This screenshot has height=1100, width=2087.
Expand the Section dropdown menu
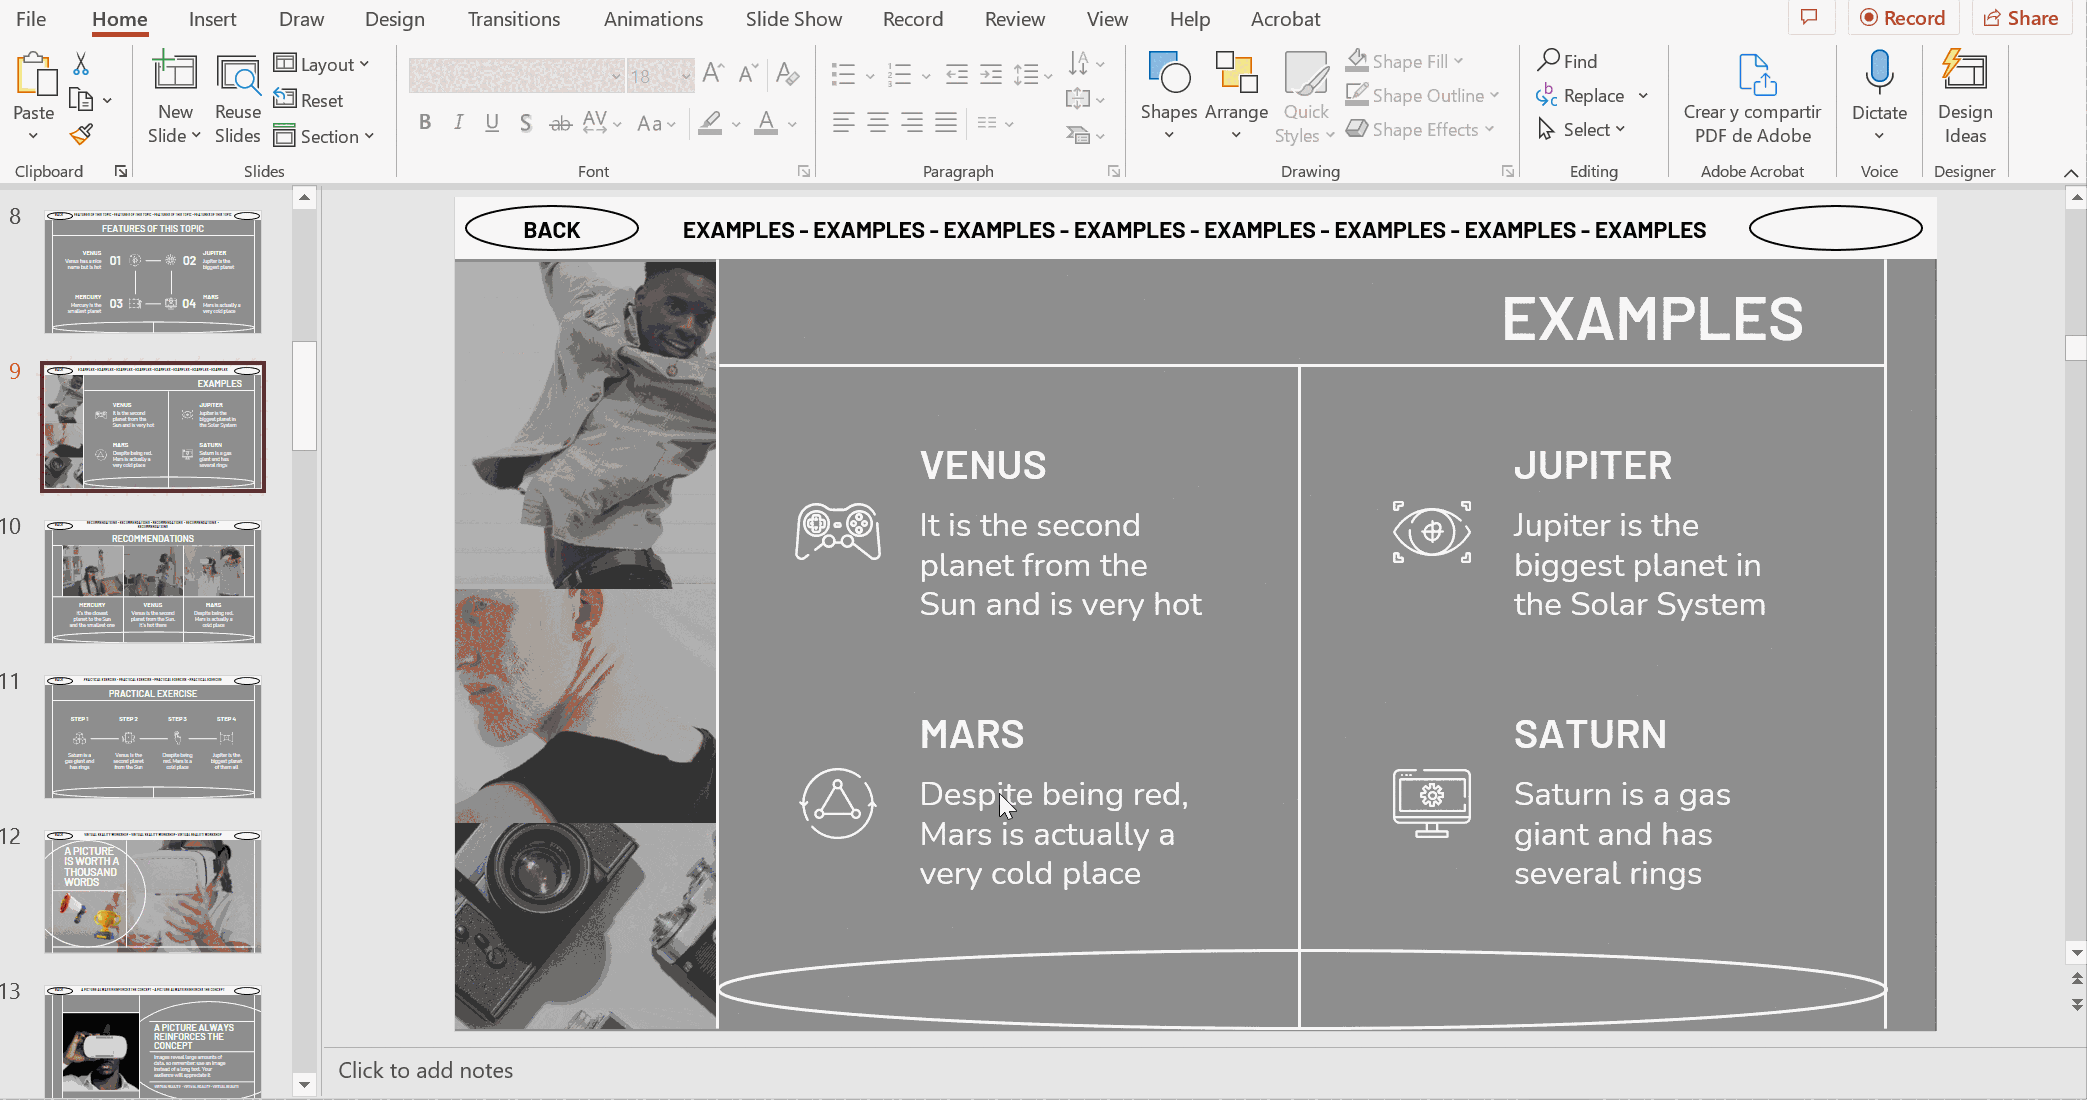(325, 136)
